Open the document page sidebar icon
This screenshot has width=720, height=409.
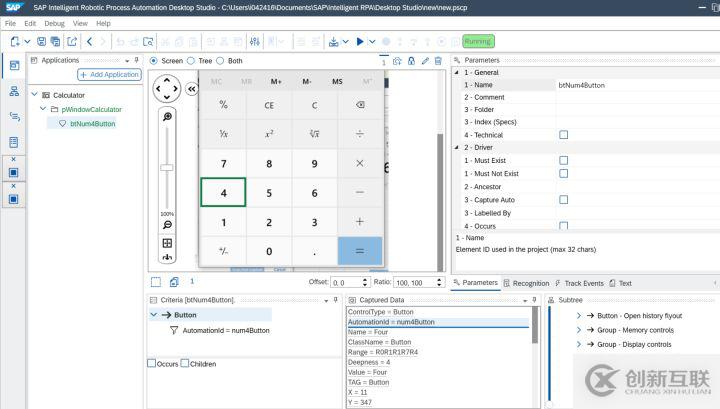coord(14,142)
